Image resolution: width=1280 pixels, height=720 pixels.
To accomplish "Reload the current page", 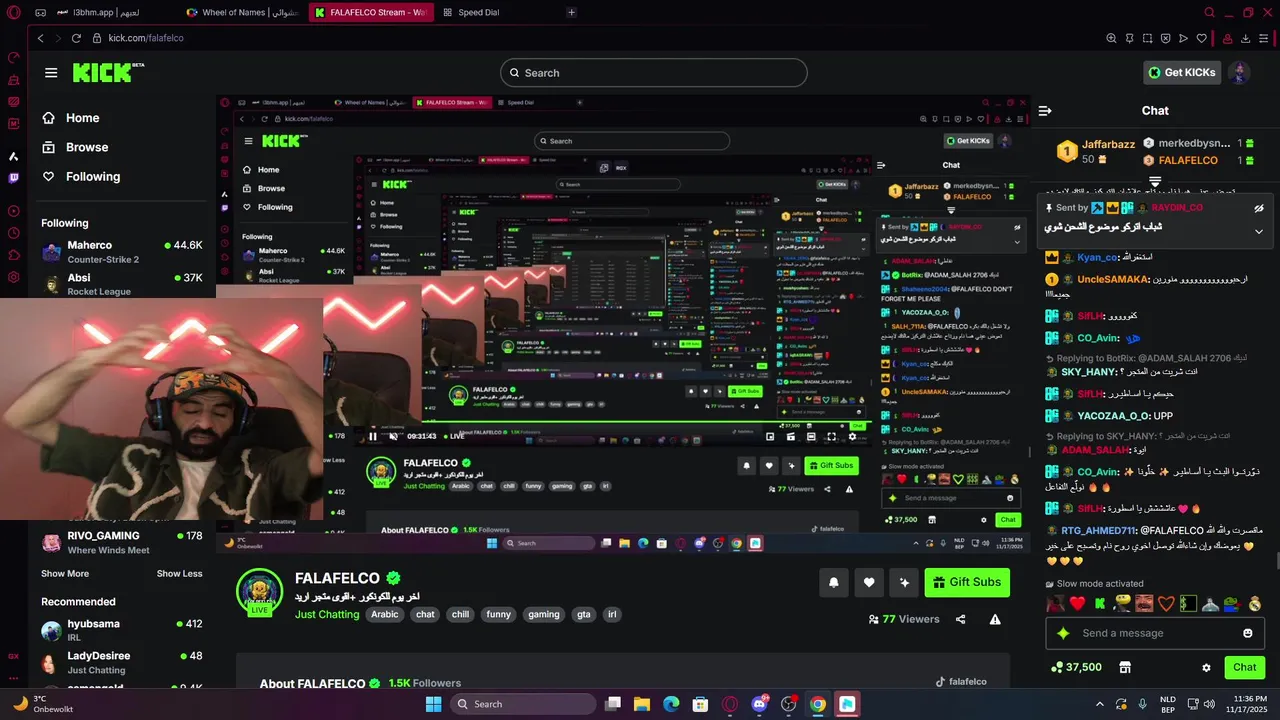I will pos(76,38).
